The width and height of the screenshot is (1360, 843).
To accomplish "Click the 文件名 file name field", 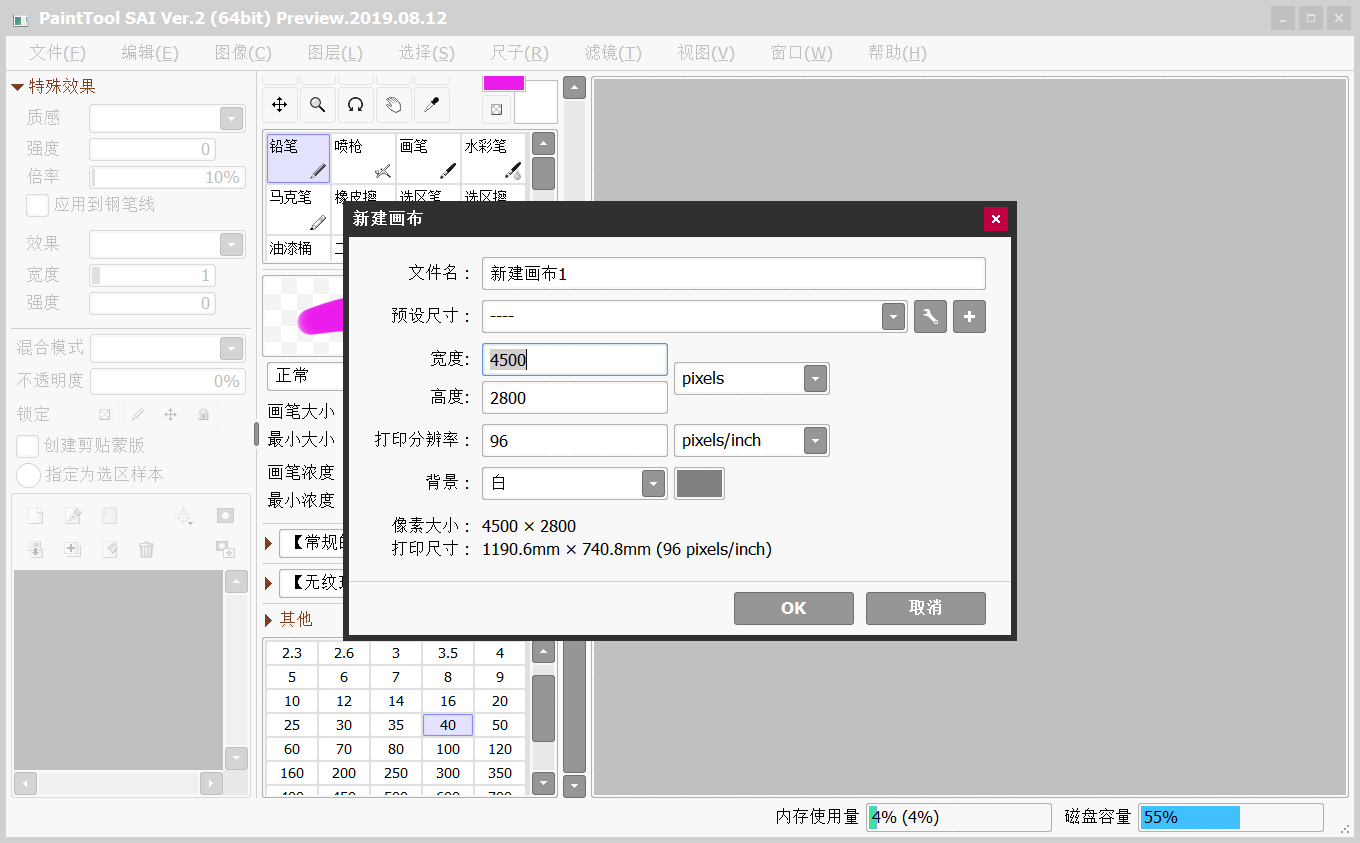I will pos(734,274).
